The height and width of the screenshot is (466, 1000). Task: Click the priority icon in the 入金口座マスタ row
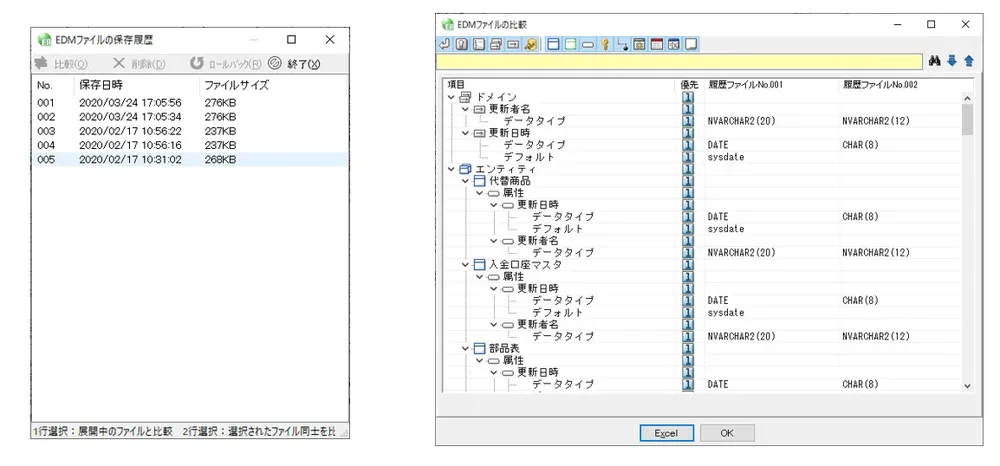pos(688,265)
